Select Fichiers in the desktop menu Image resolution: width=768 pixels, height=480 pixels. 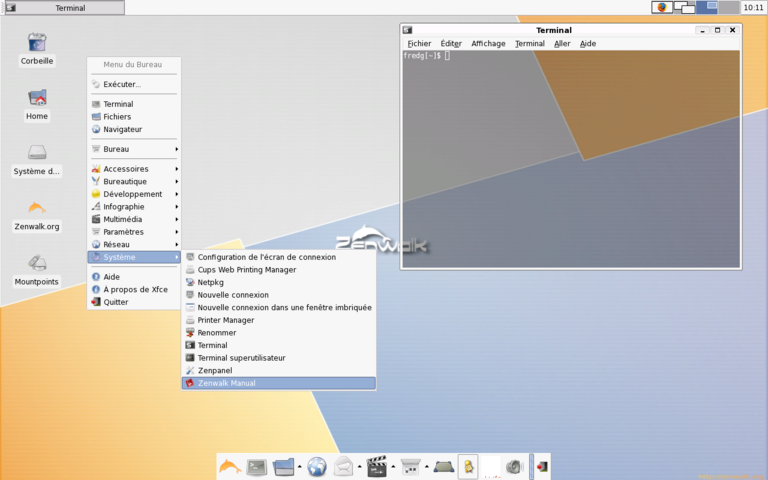134,117
